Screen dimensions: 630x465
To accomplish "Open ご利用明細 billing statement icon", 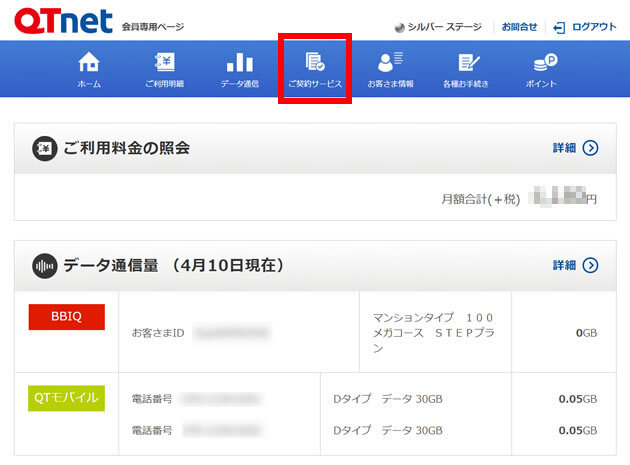I will tap(165, 62).
